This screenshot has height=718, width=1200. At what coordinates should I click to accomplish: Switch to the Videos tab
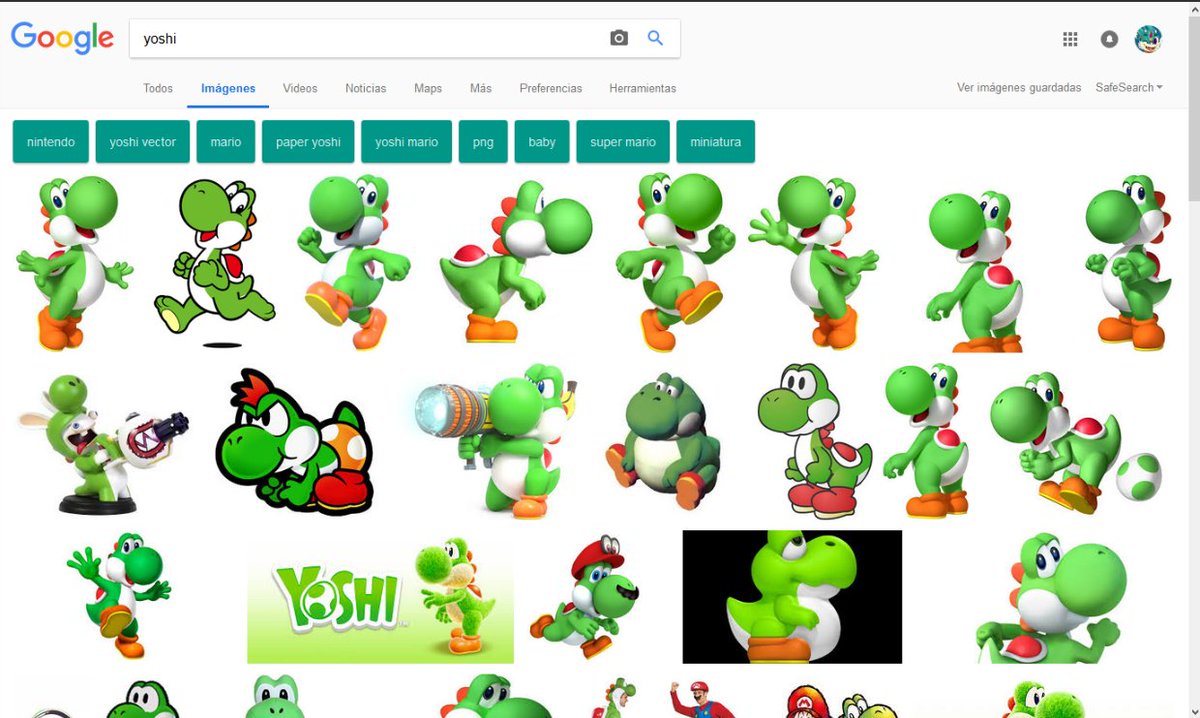coord(299,88)
